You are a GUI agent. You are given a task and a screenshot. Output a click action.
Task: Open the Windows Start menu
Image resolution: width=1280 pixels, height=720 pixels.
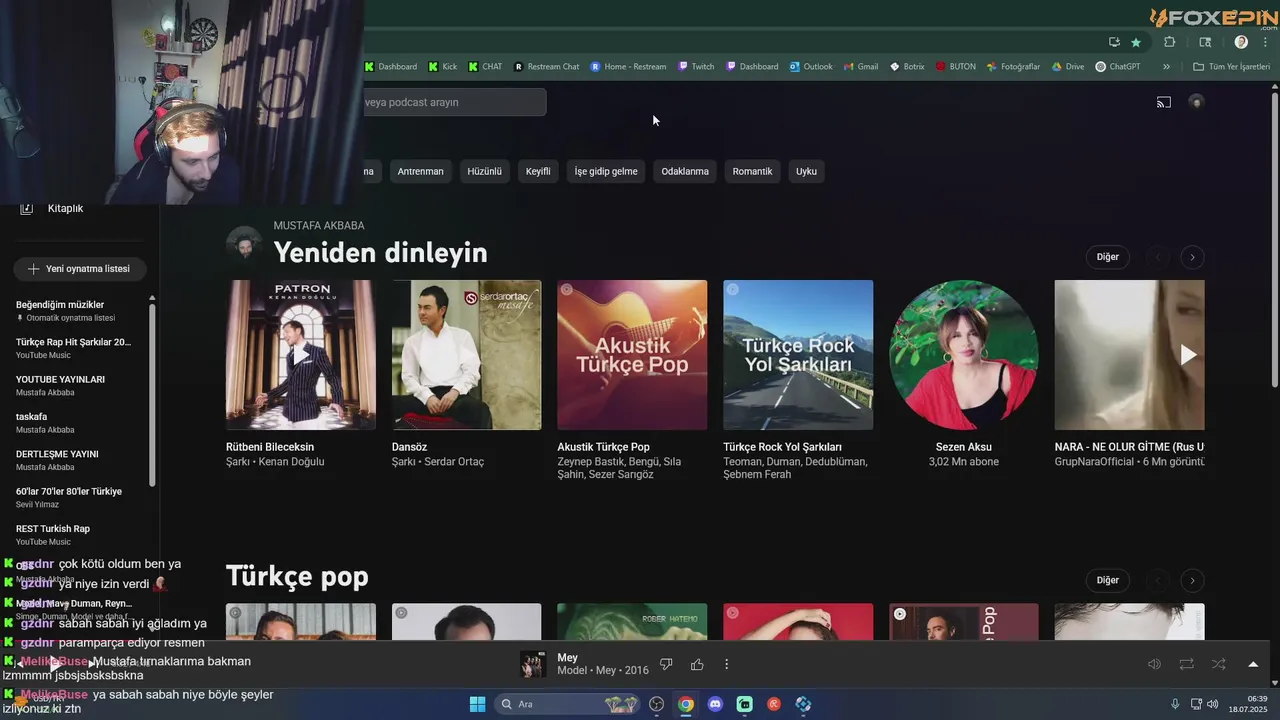pyautogui.click(x=477, y=704)
